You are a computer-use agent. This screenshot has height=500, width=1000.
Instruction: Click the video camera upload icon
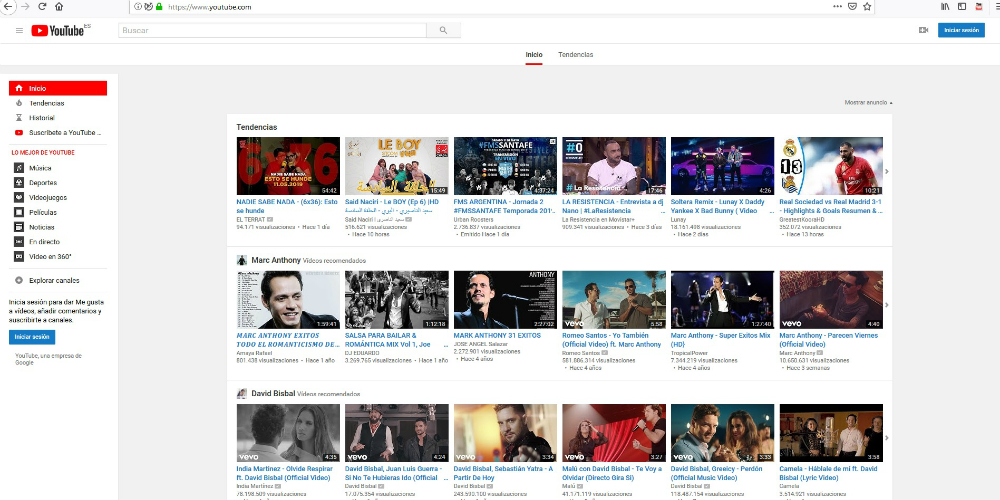pos(923,30)
